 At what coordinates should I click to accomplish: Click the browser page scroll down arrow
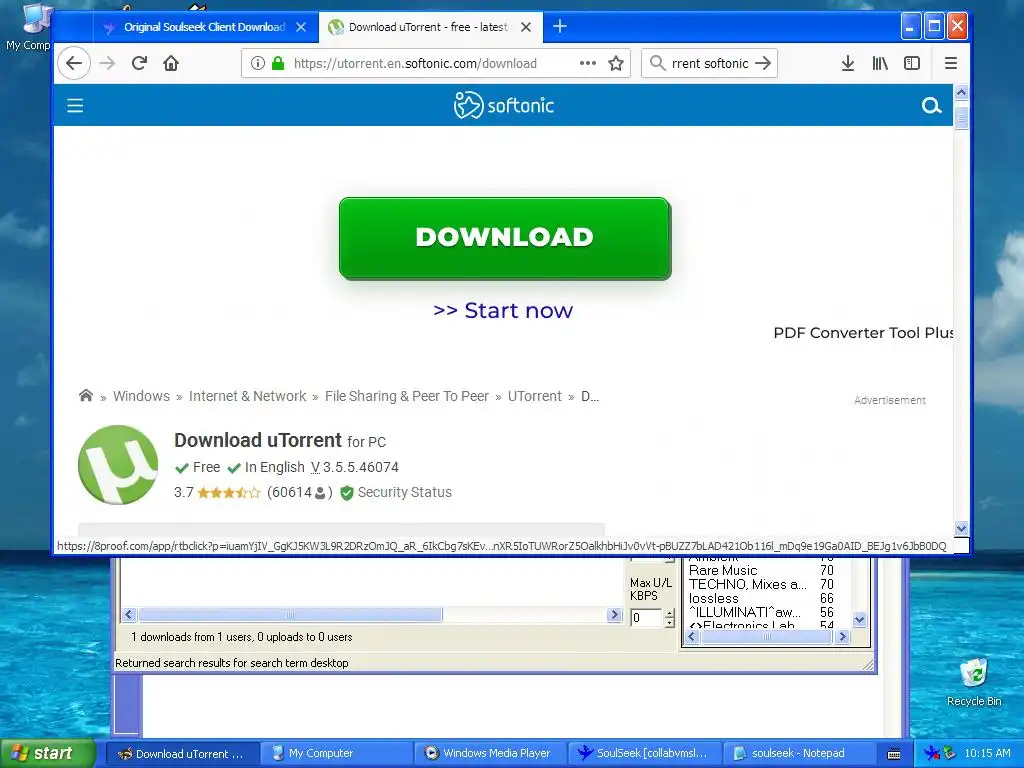click(x=961, y=528)
